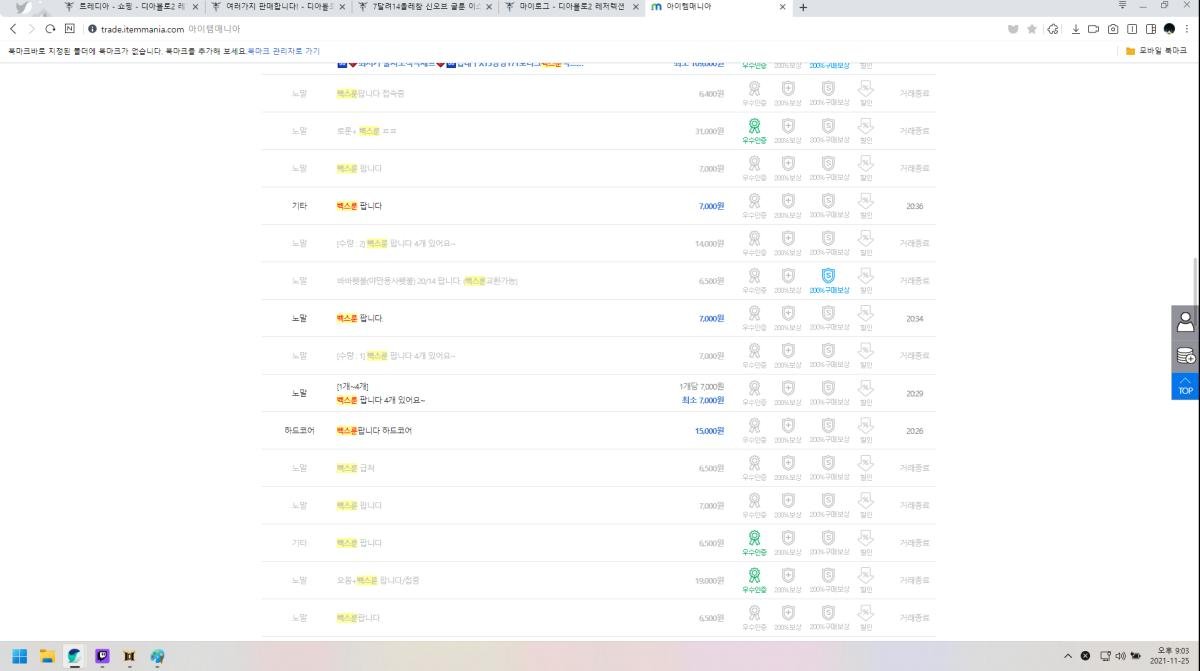Screen dimensions: 1200x671
Task: Open the 1개~4개 백스룬 listing with 4개 있어요
Action: (380, 400)
